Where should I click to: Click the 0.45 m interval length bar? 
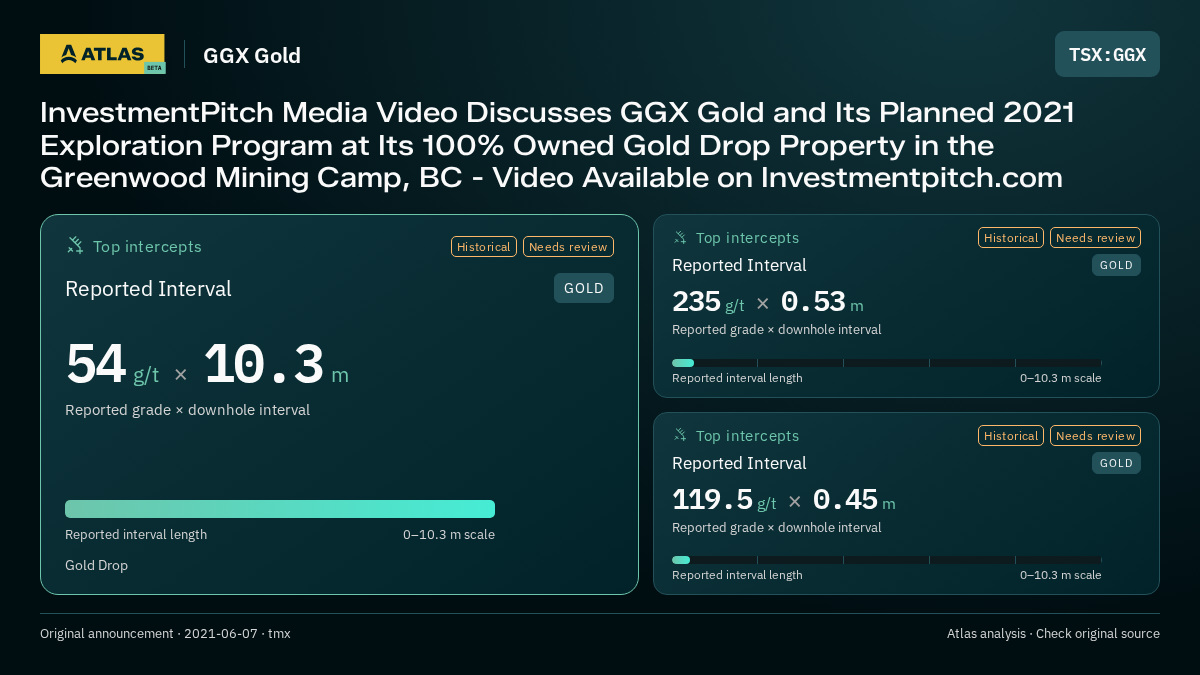[887, 560]
